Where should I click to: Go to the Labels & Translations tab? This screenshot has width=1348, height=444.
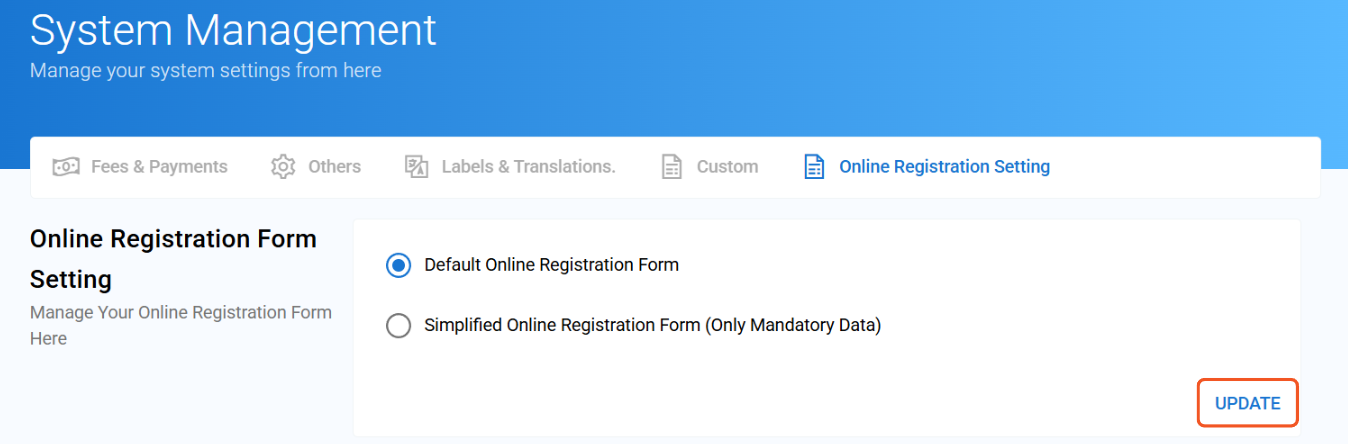coord(510,166)
